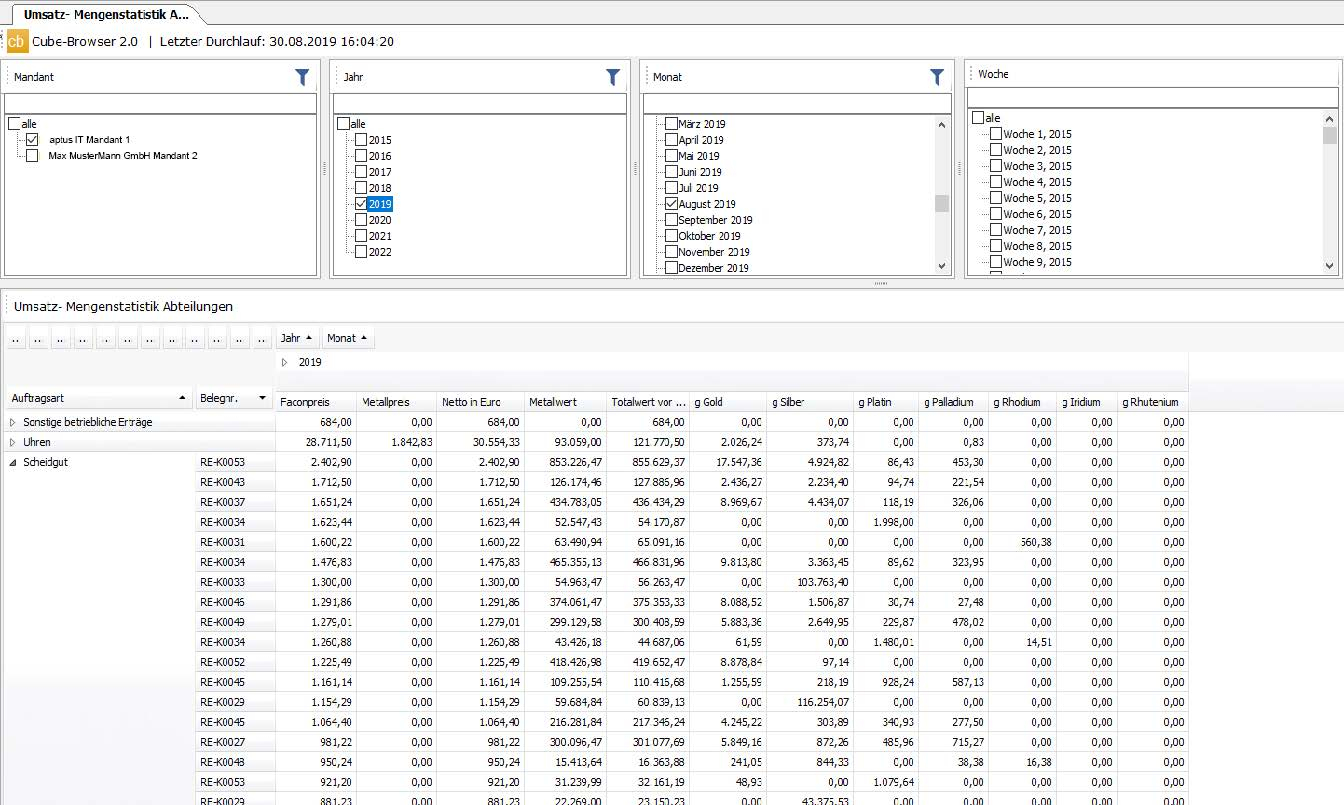Click the Cube-Browser logo icon
Viewport: 1344px width, 805px height.
[x=17, y=41]
